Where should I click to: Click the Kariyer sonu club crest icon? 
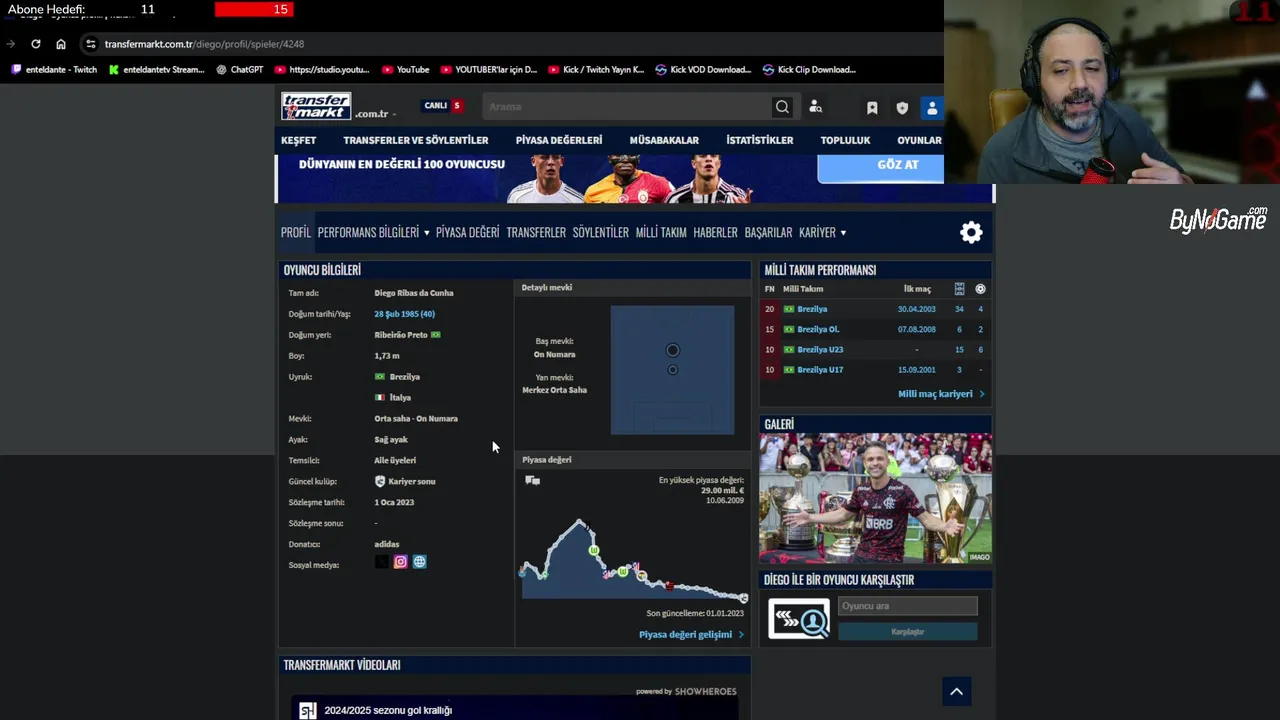(380, 481)
